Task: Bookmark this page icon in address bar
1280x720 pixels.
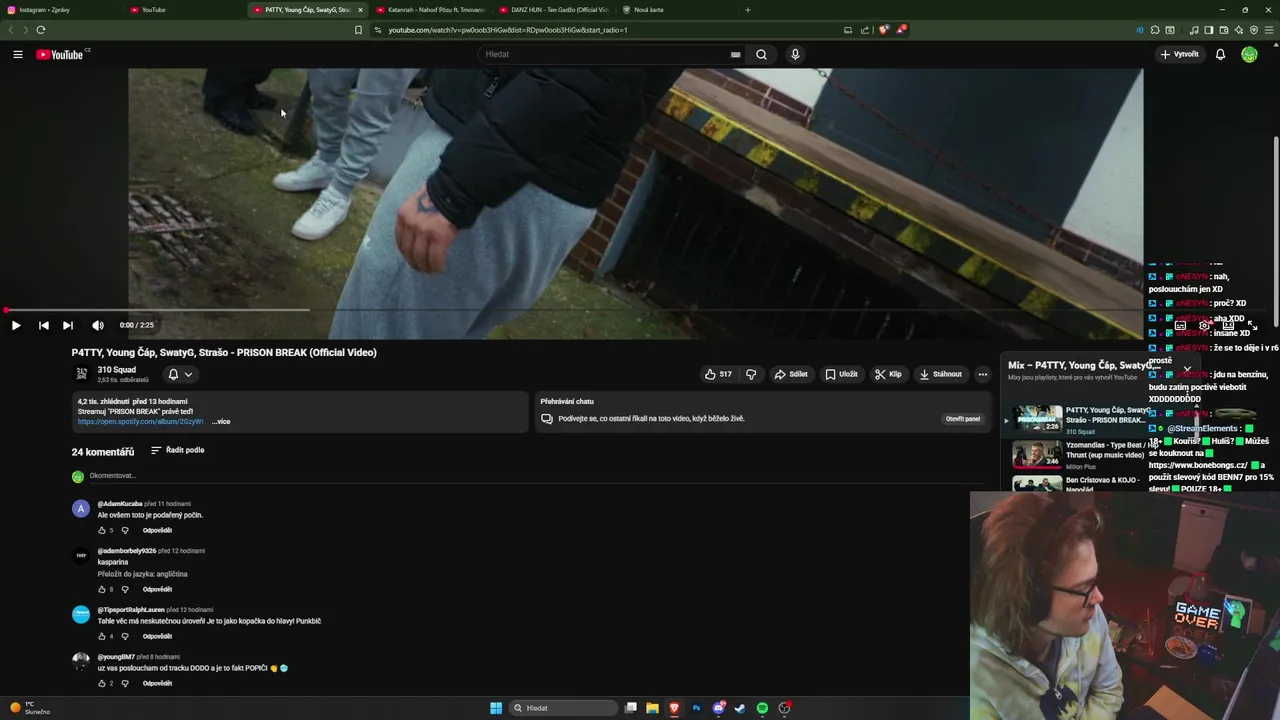Action: (x=358, y=30)
